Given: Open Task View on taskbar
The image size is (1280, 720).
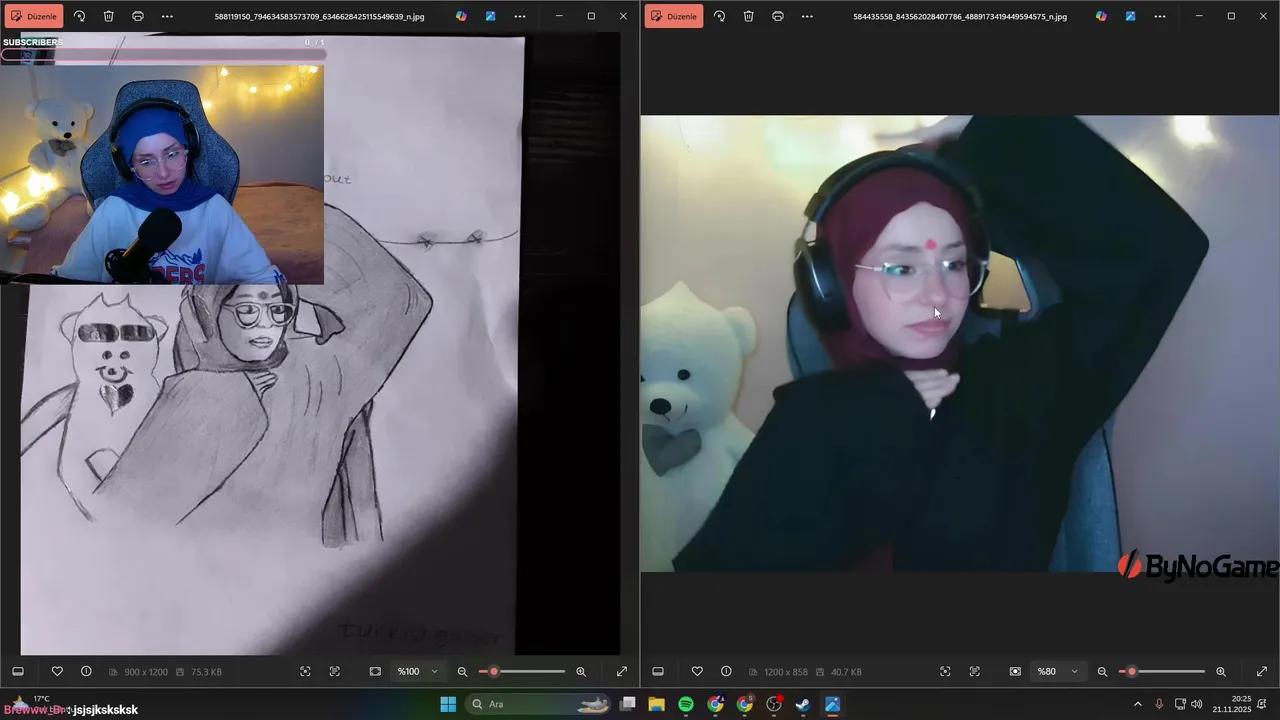Looking at the screenshot, I should [628, 704].
